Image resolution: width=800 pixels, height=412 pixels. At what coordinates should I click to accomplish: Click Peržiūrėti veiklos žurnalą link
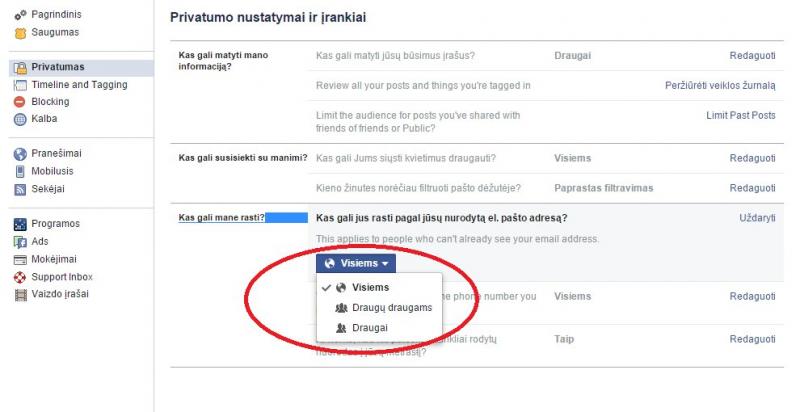(x=720, y=86)
